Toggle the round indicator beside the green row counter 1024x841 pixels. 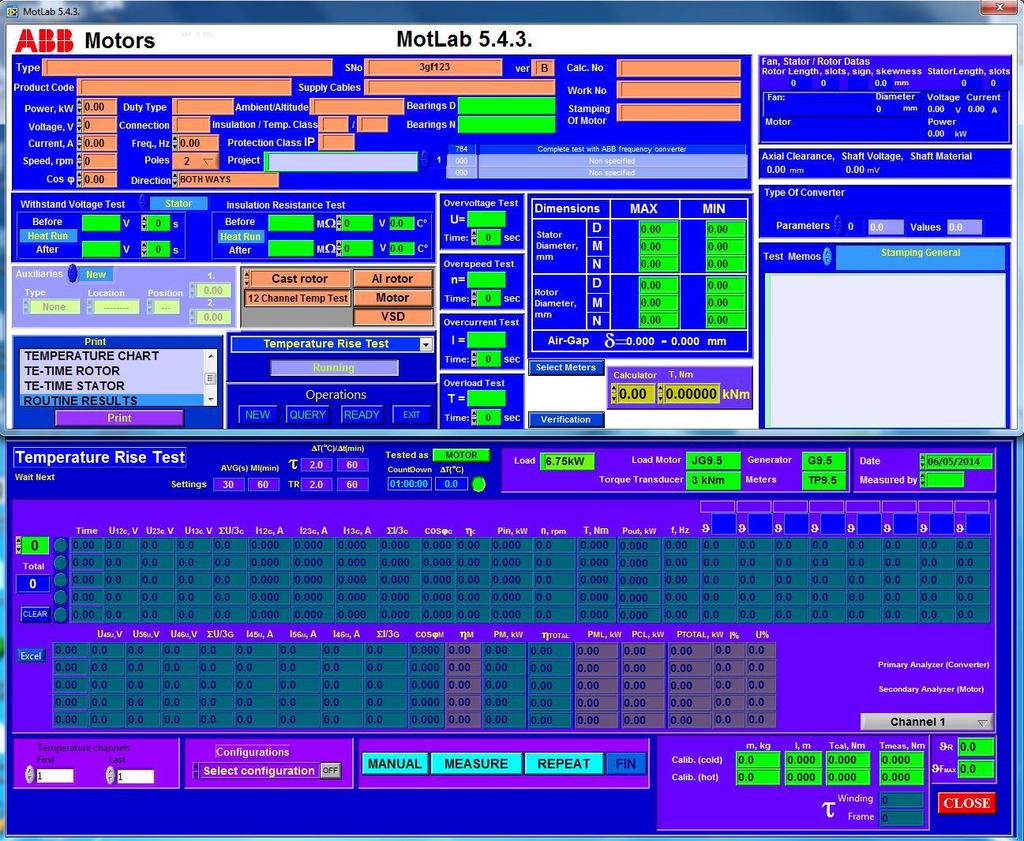click(60, 545)
